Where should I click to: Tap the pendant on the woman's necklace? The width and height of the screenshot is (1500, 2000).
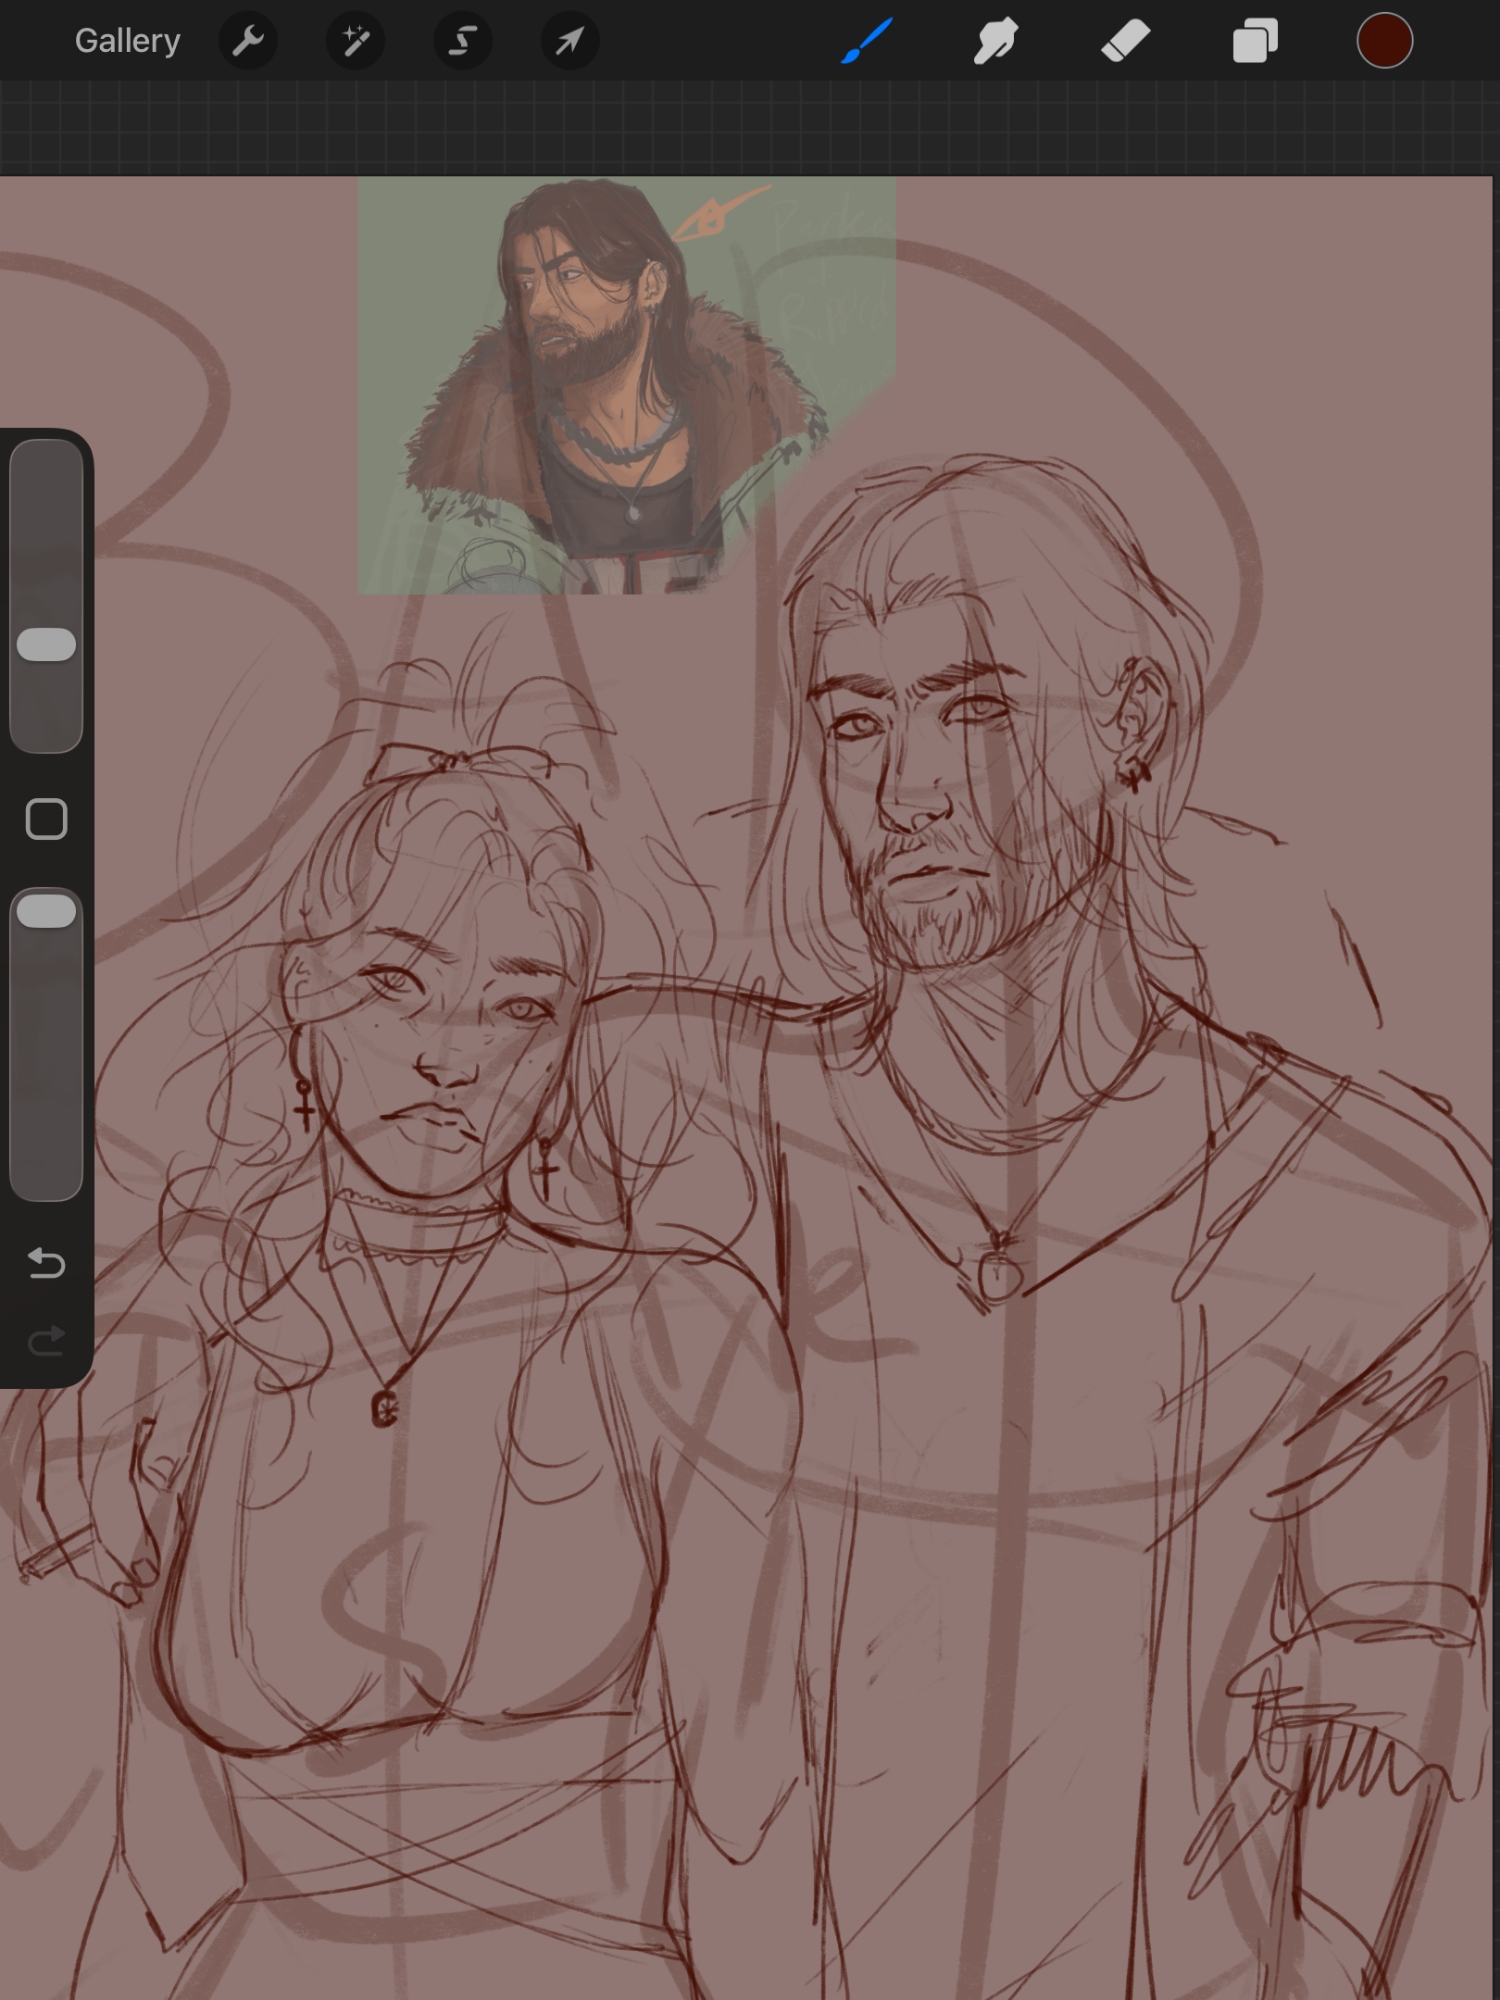pos(385,1408)
